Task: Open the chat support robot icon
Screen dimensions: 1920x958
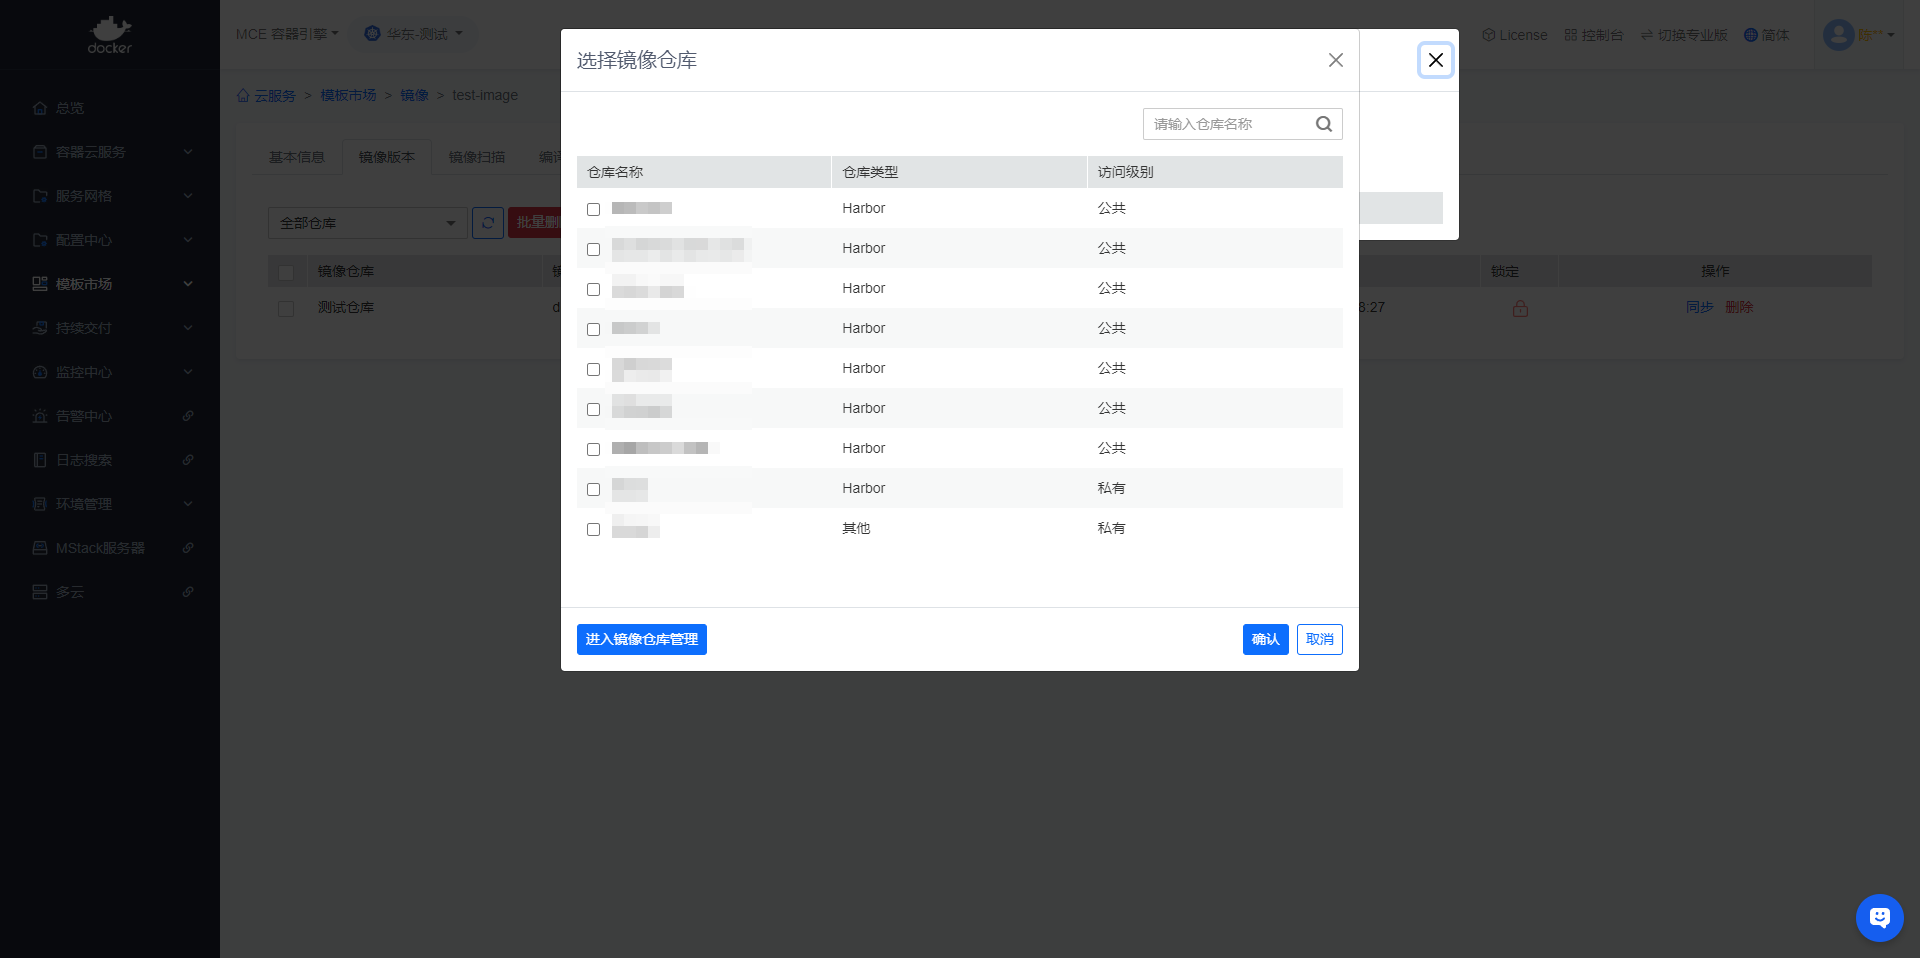Action: (x=1879, y=917)
